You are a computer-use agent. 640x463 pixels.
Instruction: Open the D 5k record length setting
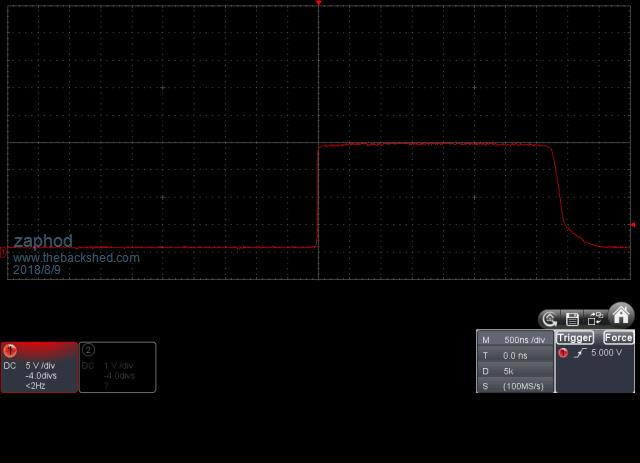point(516,371)
